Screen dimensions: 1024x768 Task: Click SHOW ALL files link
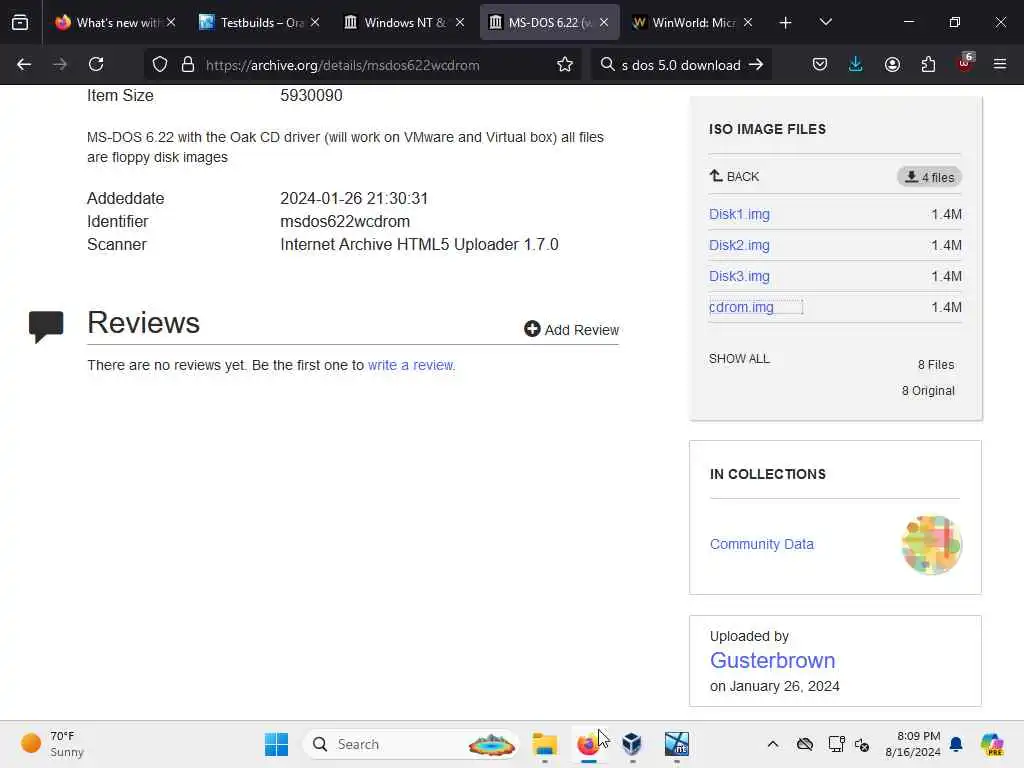(739, 359)
